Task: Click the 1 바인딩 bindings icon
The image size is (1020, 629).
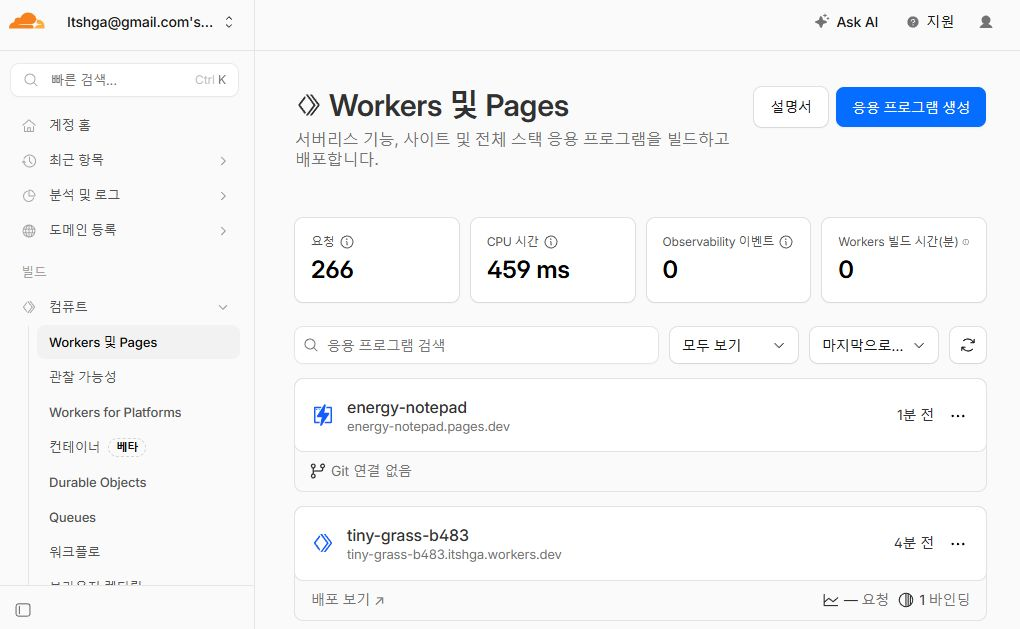Action: 906,600
